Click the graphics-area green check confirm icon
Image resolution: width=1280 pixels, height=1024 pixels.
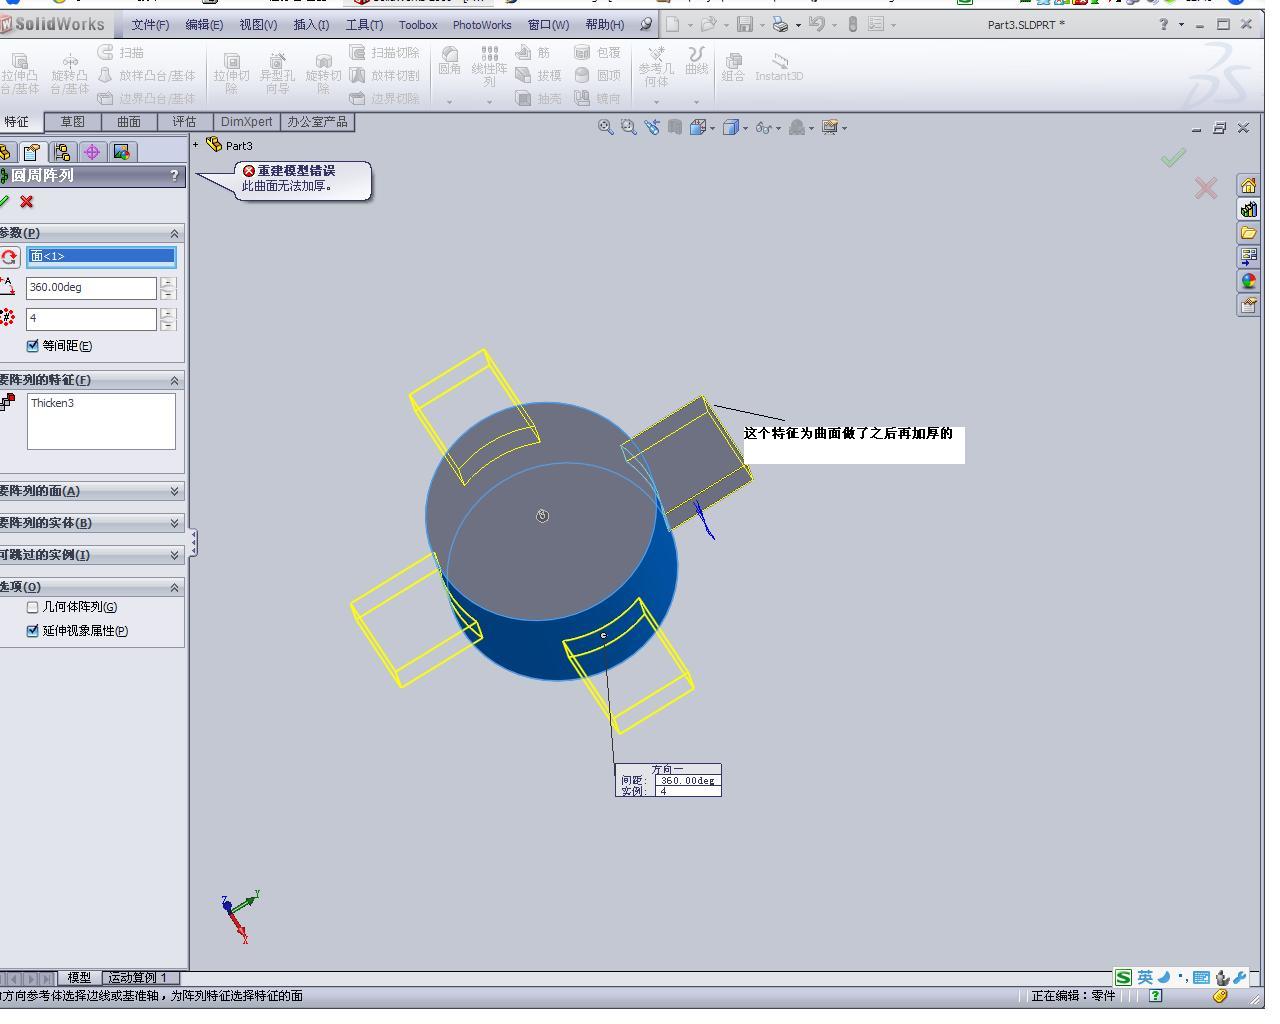(x=1174, y=157)
